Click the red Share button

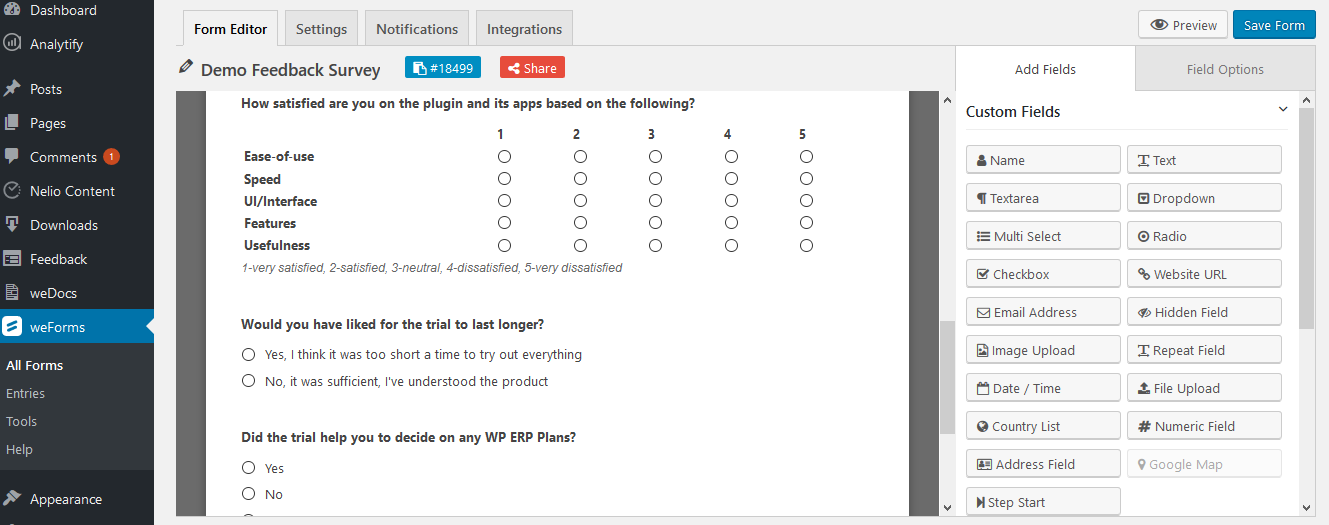click(x=532, y=67)
